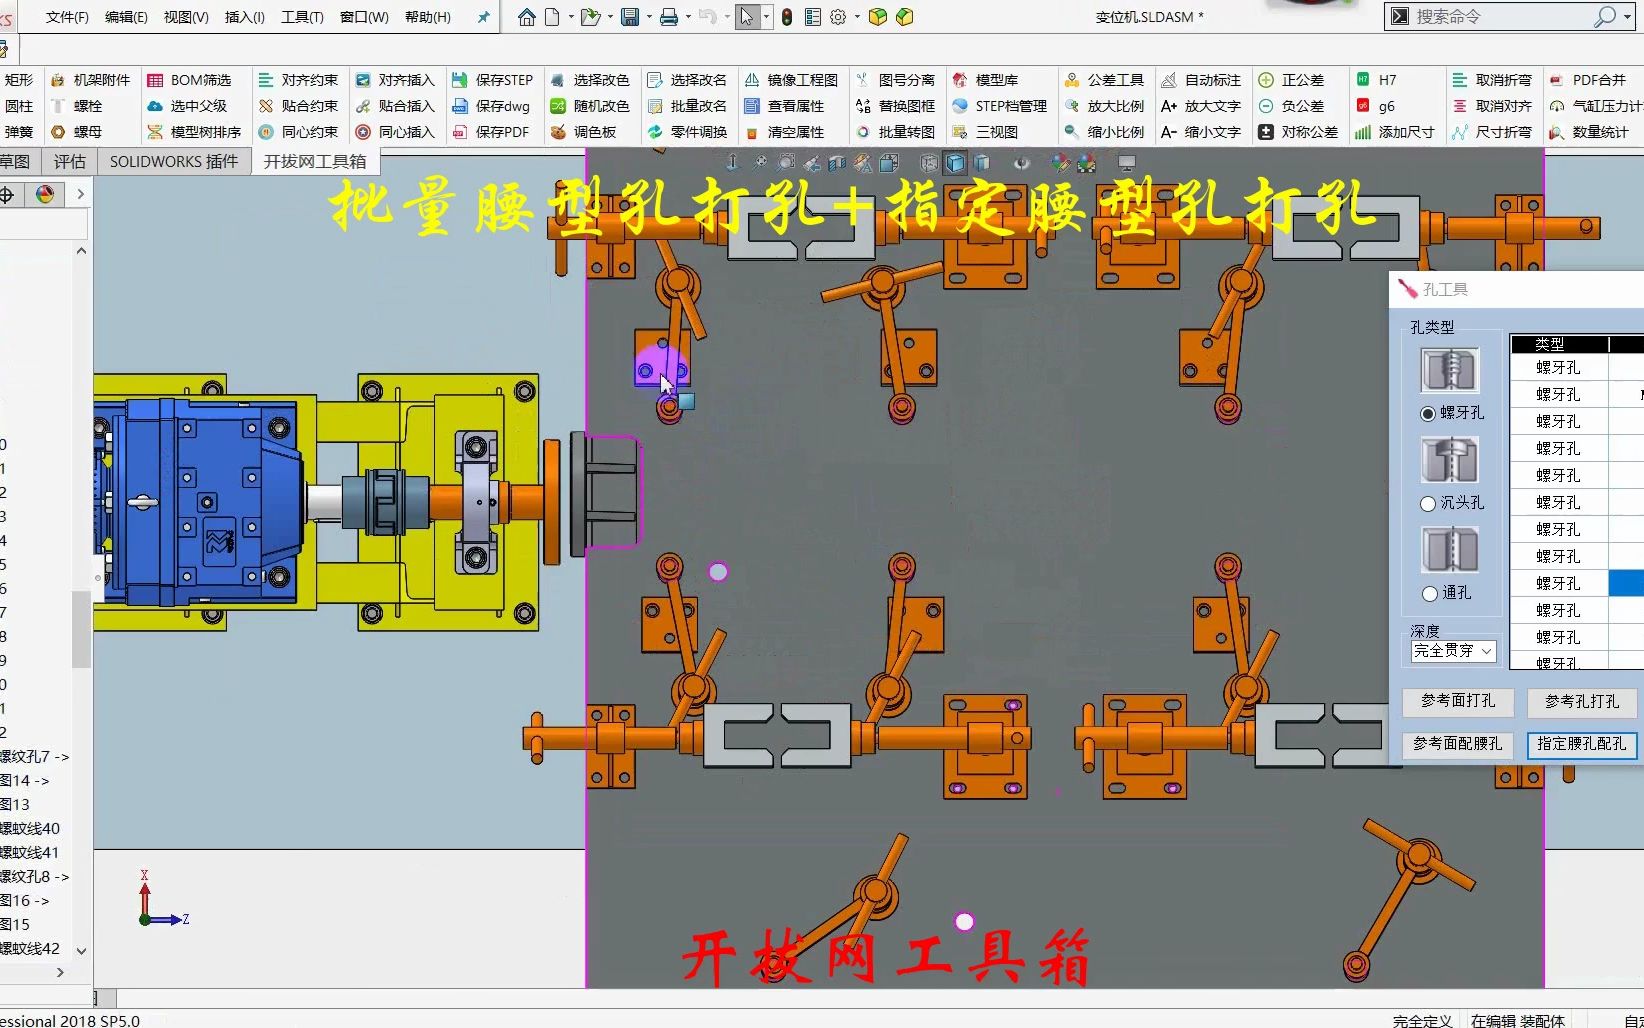The width and height of the screenshot is (1644, 1028).
Task: Select 沉头孔 radio button
Action: 1428,503
